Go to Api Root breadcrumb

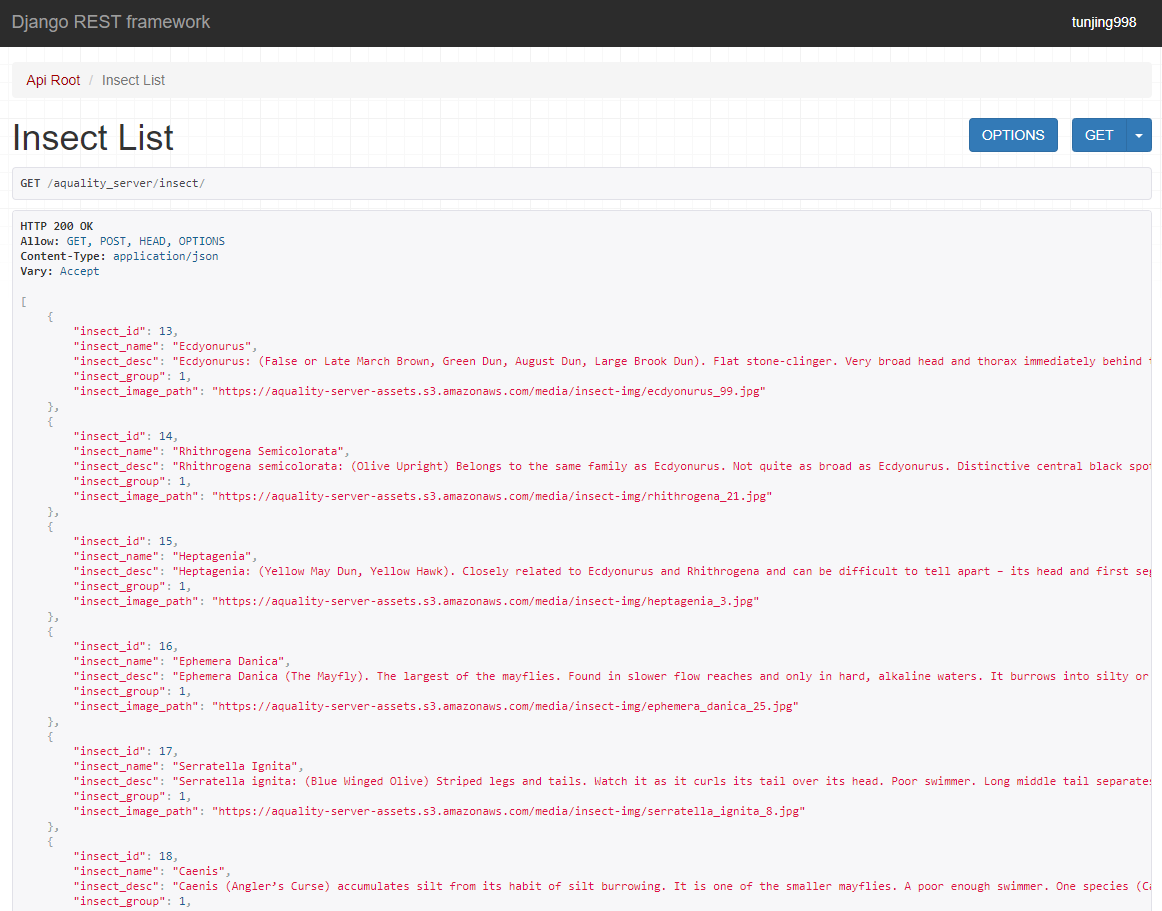click(53, 80)
